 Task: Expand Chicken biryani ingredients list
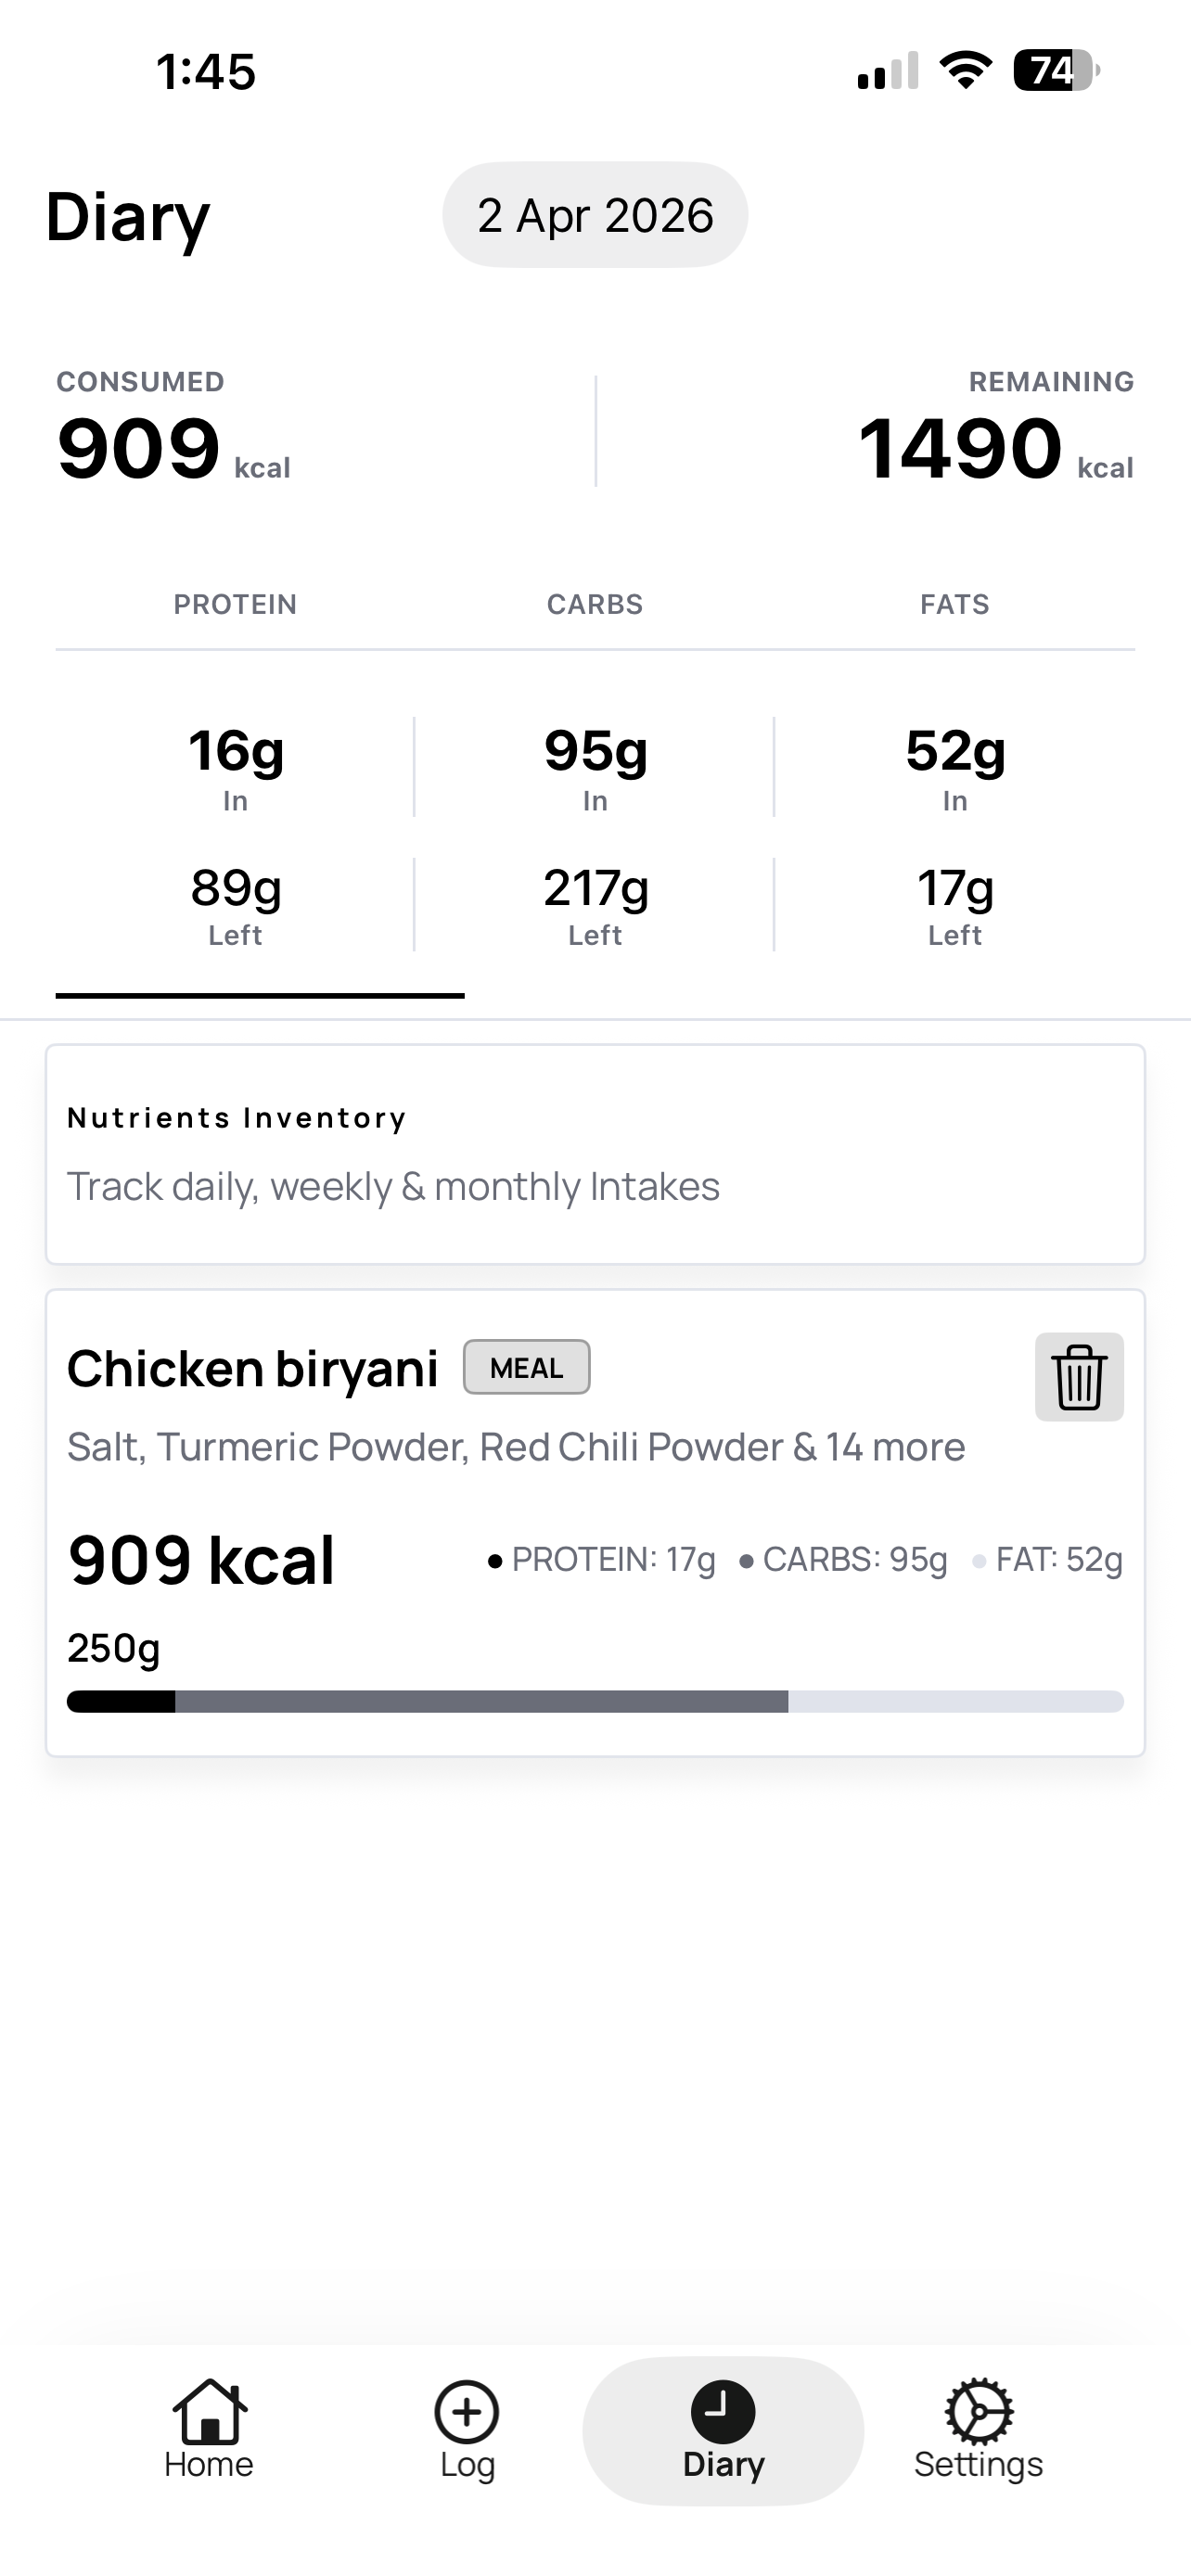click(x=516, y=1447)
